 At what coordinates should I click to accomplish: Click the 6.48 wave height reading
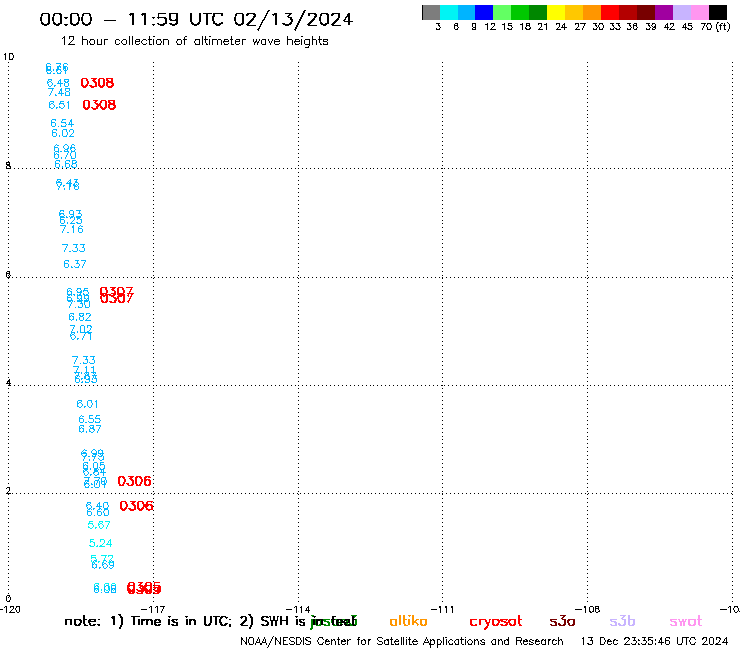(58, 83)
